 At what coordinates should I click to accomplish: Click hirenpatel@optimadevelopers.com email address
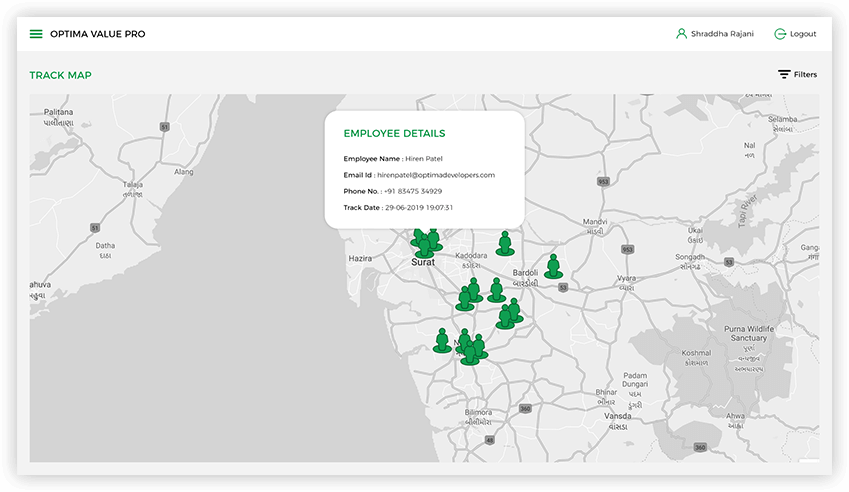[x=436, y=175]
